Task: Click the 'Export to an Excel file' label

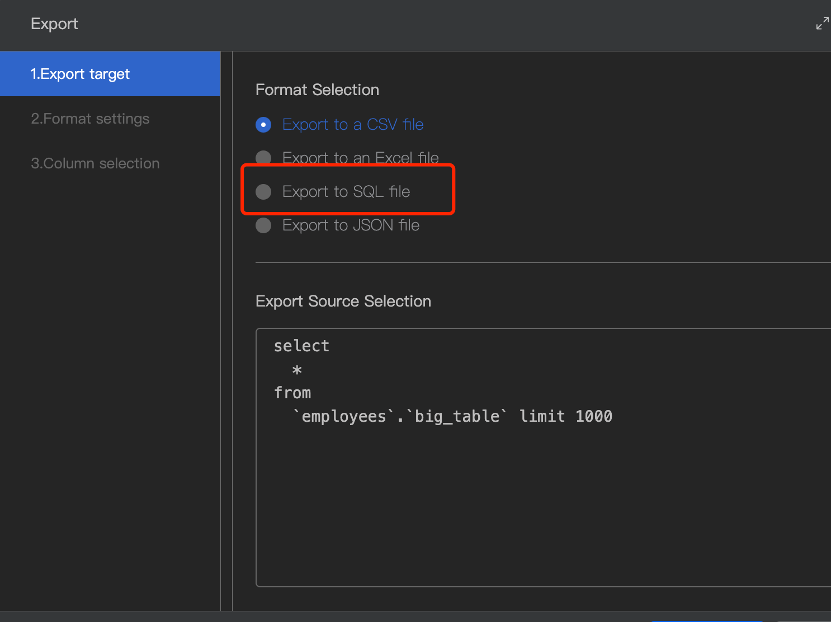Action: coord(360,158)
